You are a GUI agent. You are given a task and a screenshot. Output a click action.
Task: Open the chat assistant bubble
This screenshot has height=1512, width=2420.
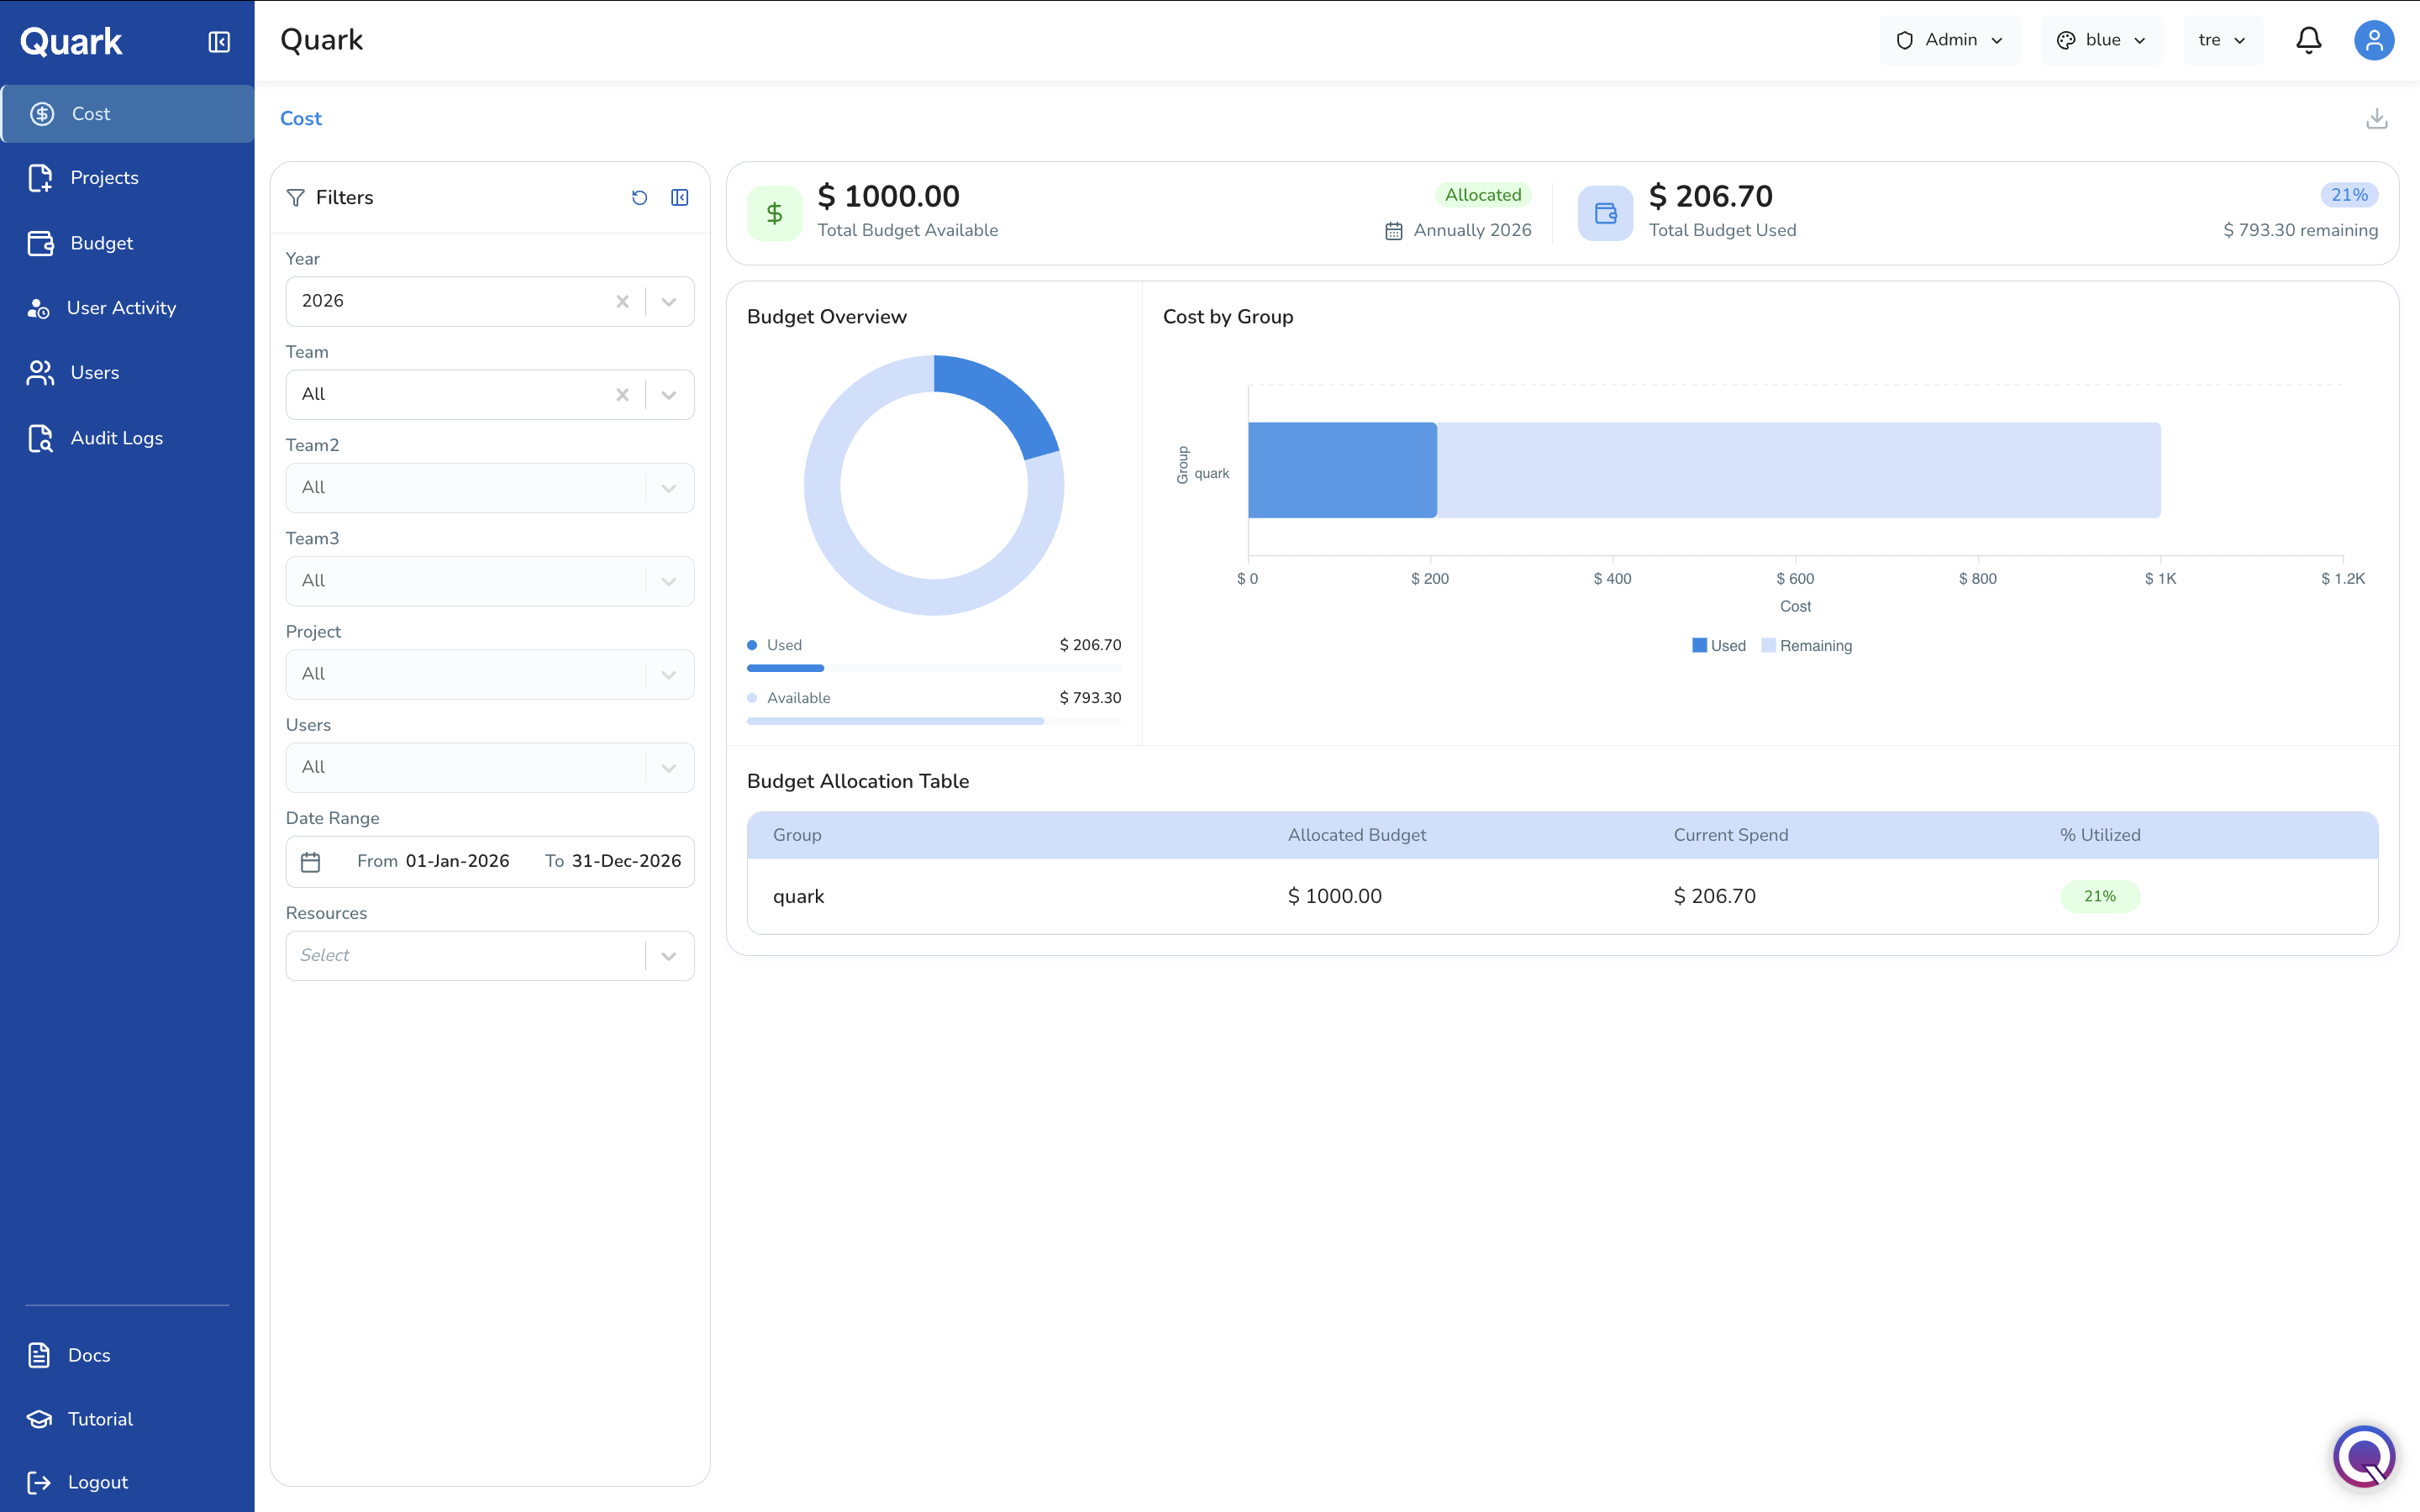click(2364, 1456)
